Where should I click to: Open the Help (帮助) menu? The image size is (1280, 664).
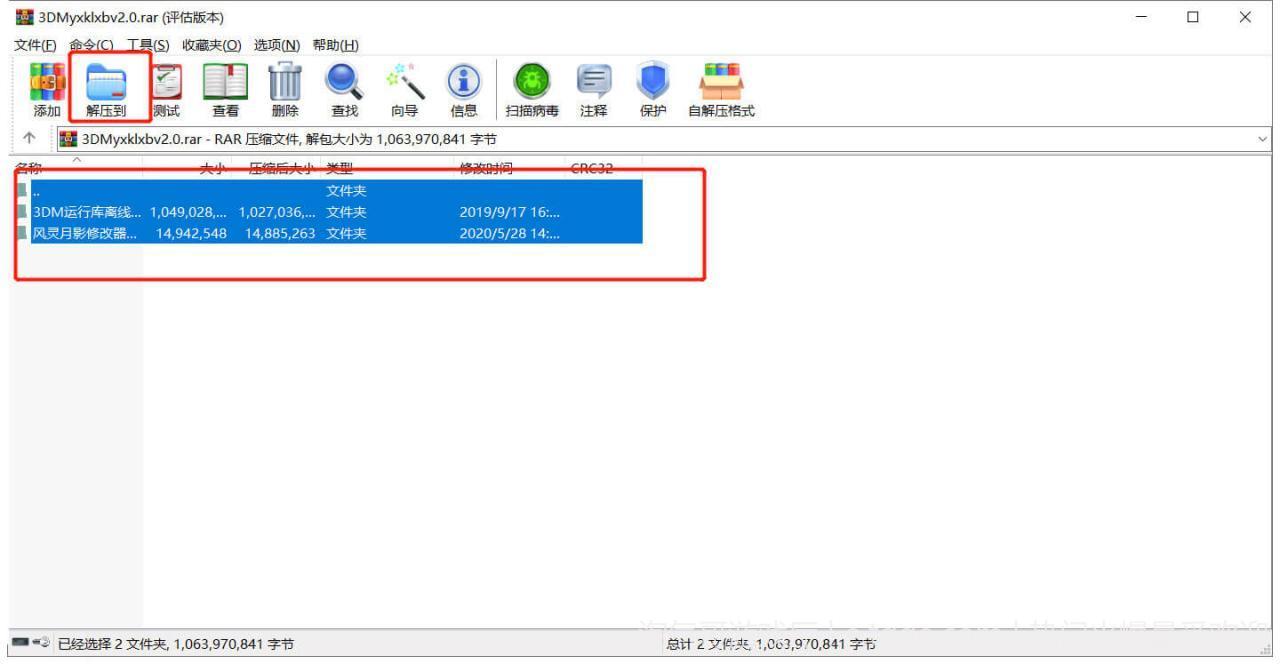pos(336,45)
